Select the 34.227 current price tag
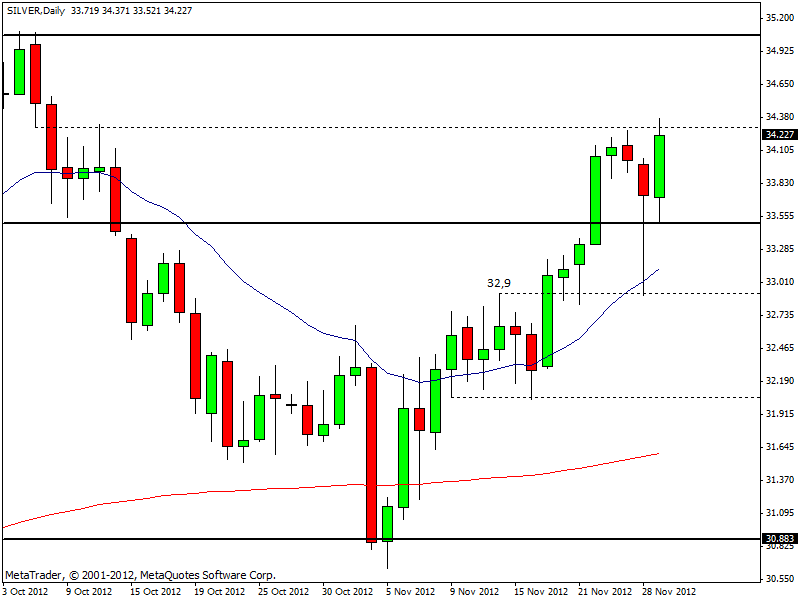 (779, 134)
